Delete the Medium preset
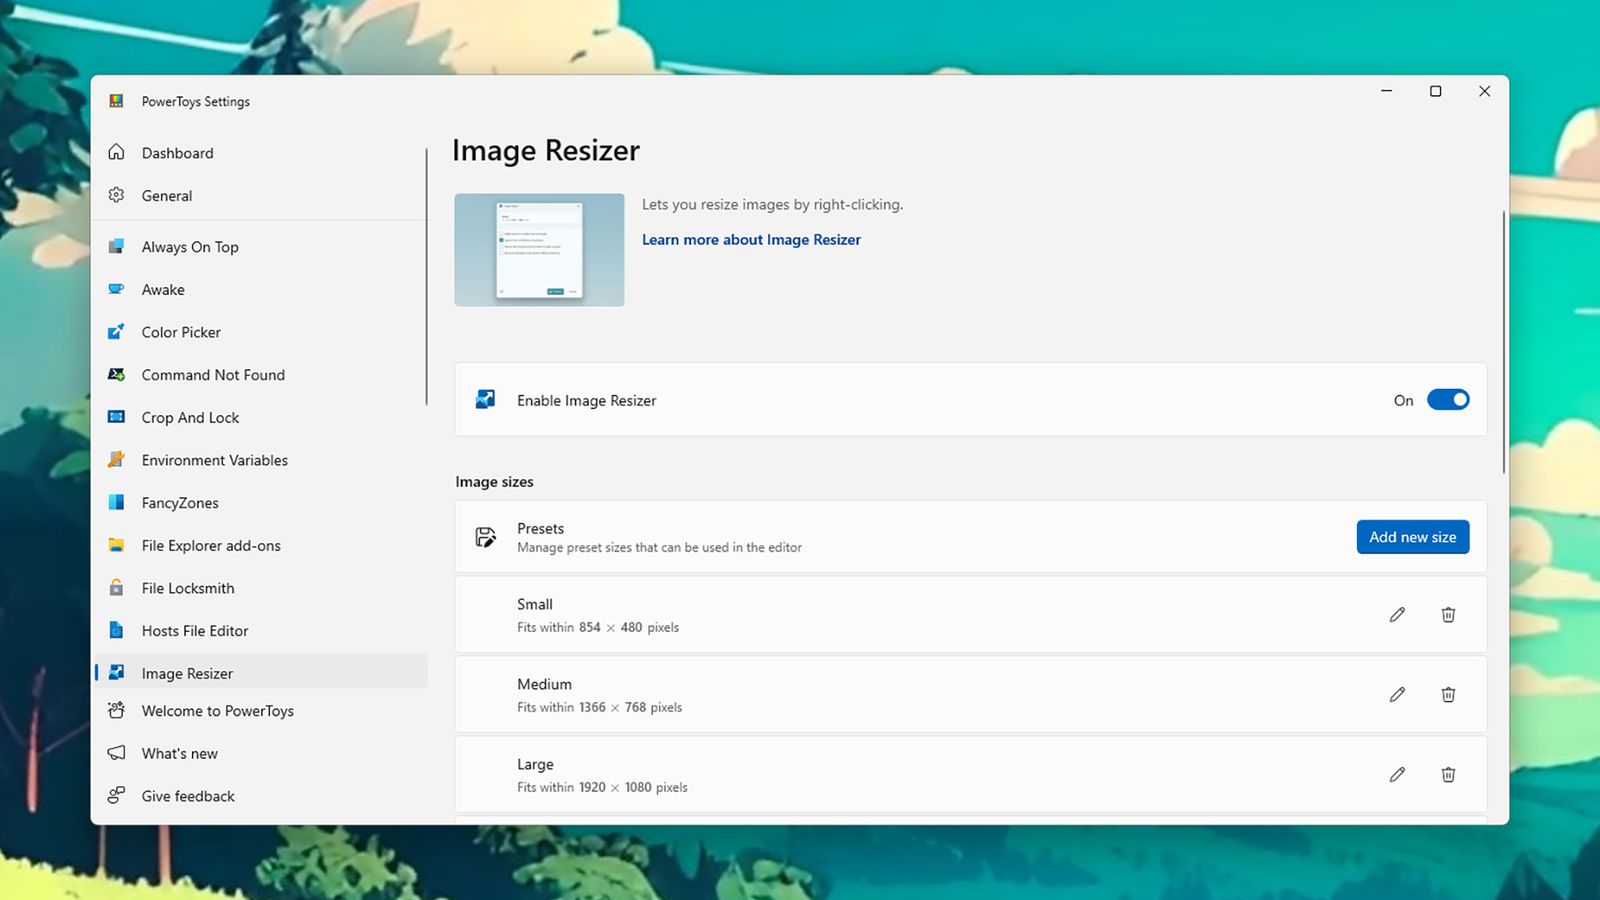1600x900 pixels. 1448,695
